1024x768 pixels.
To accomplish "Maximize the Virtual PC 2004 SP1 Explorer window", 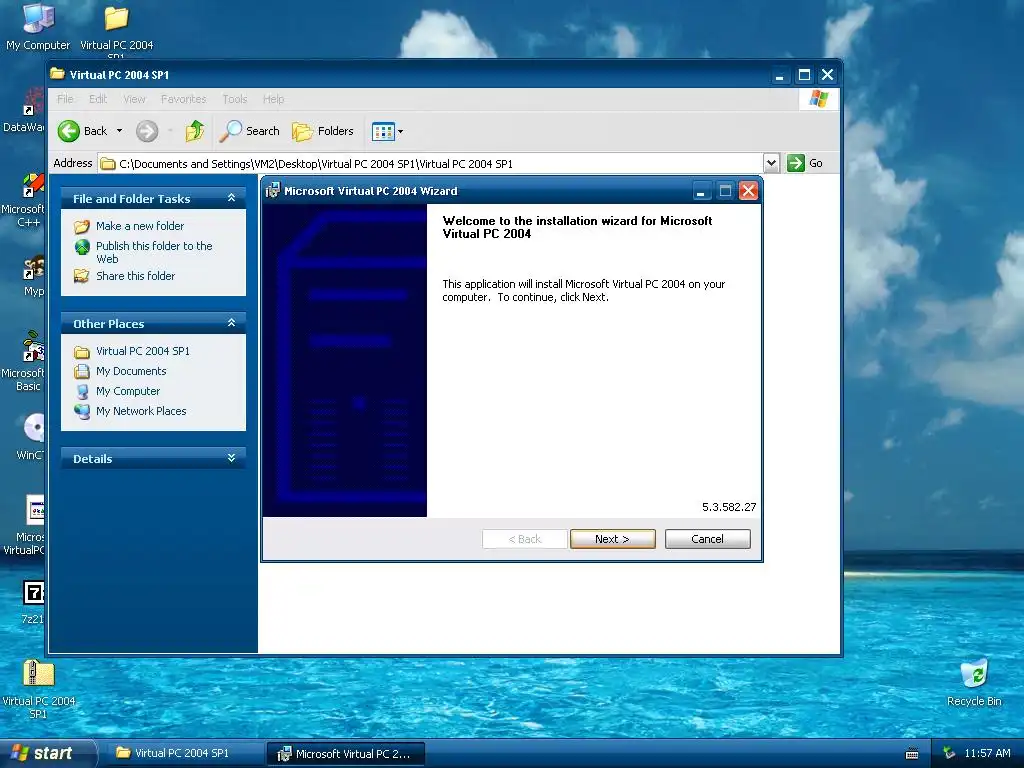I will point(804,75).
